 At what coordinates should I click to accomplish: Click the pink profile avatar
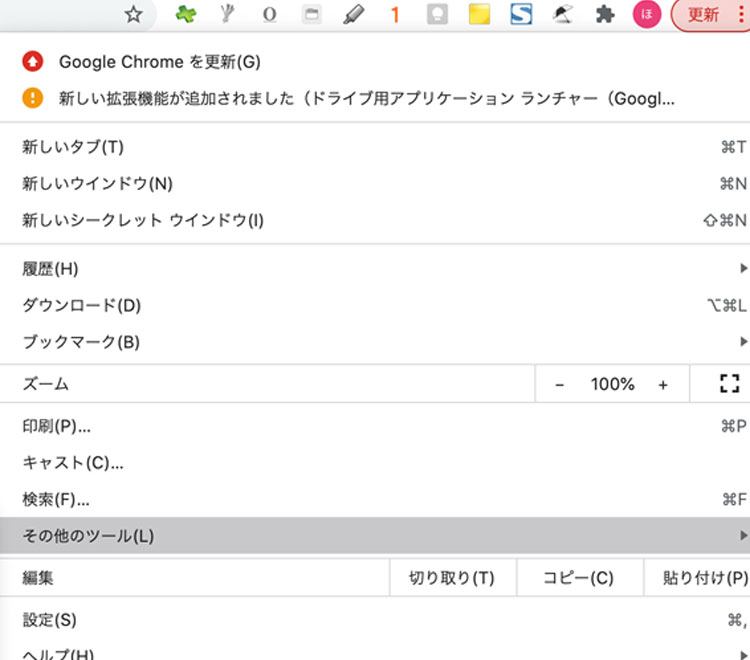647,15
